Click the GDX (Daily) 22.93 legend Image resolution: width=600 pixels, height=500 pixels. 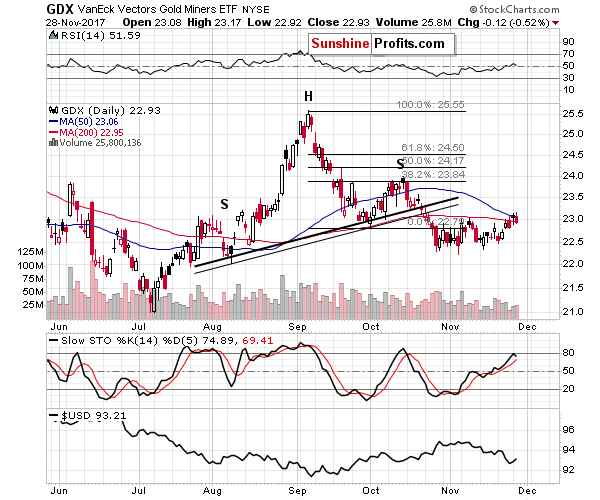(111, 111)
